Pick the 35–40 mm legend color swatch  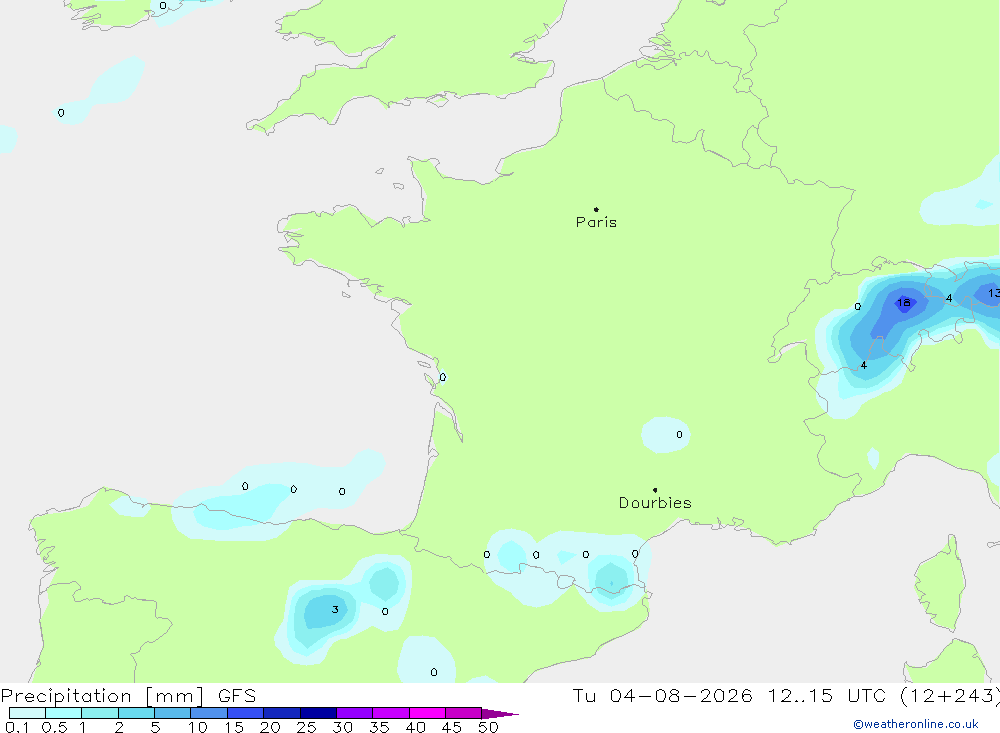pos(390,713)
